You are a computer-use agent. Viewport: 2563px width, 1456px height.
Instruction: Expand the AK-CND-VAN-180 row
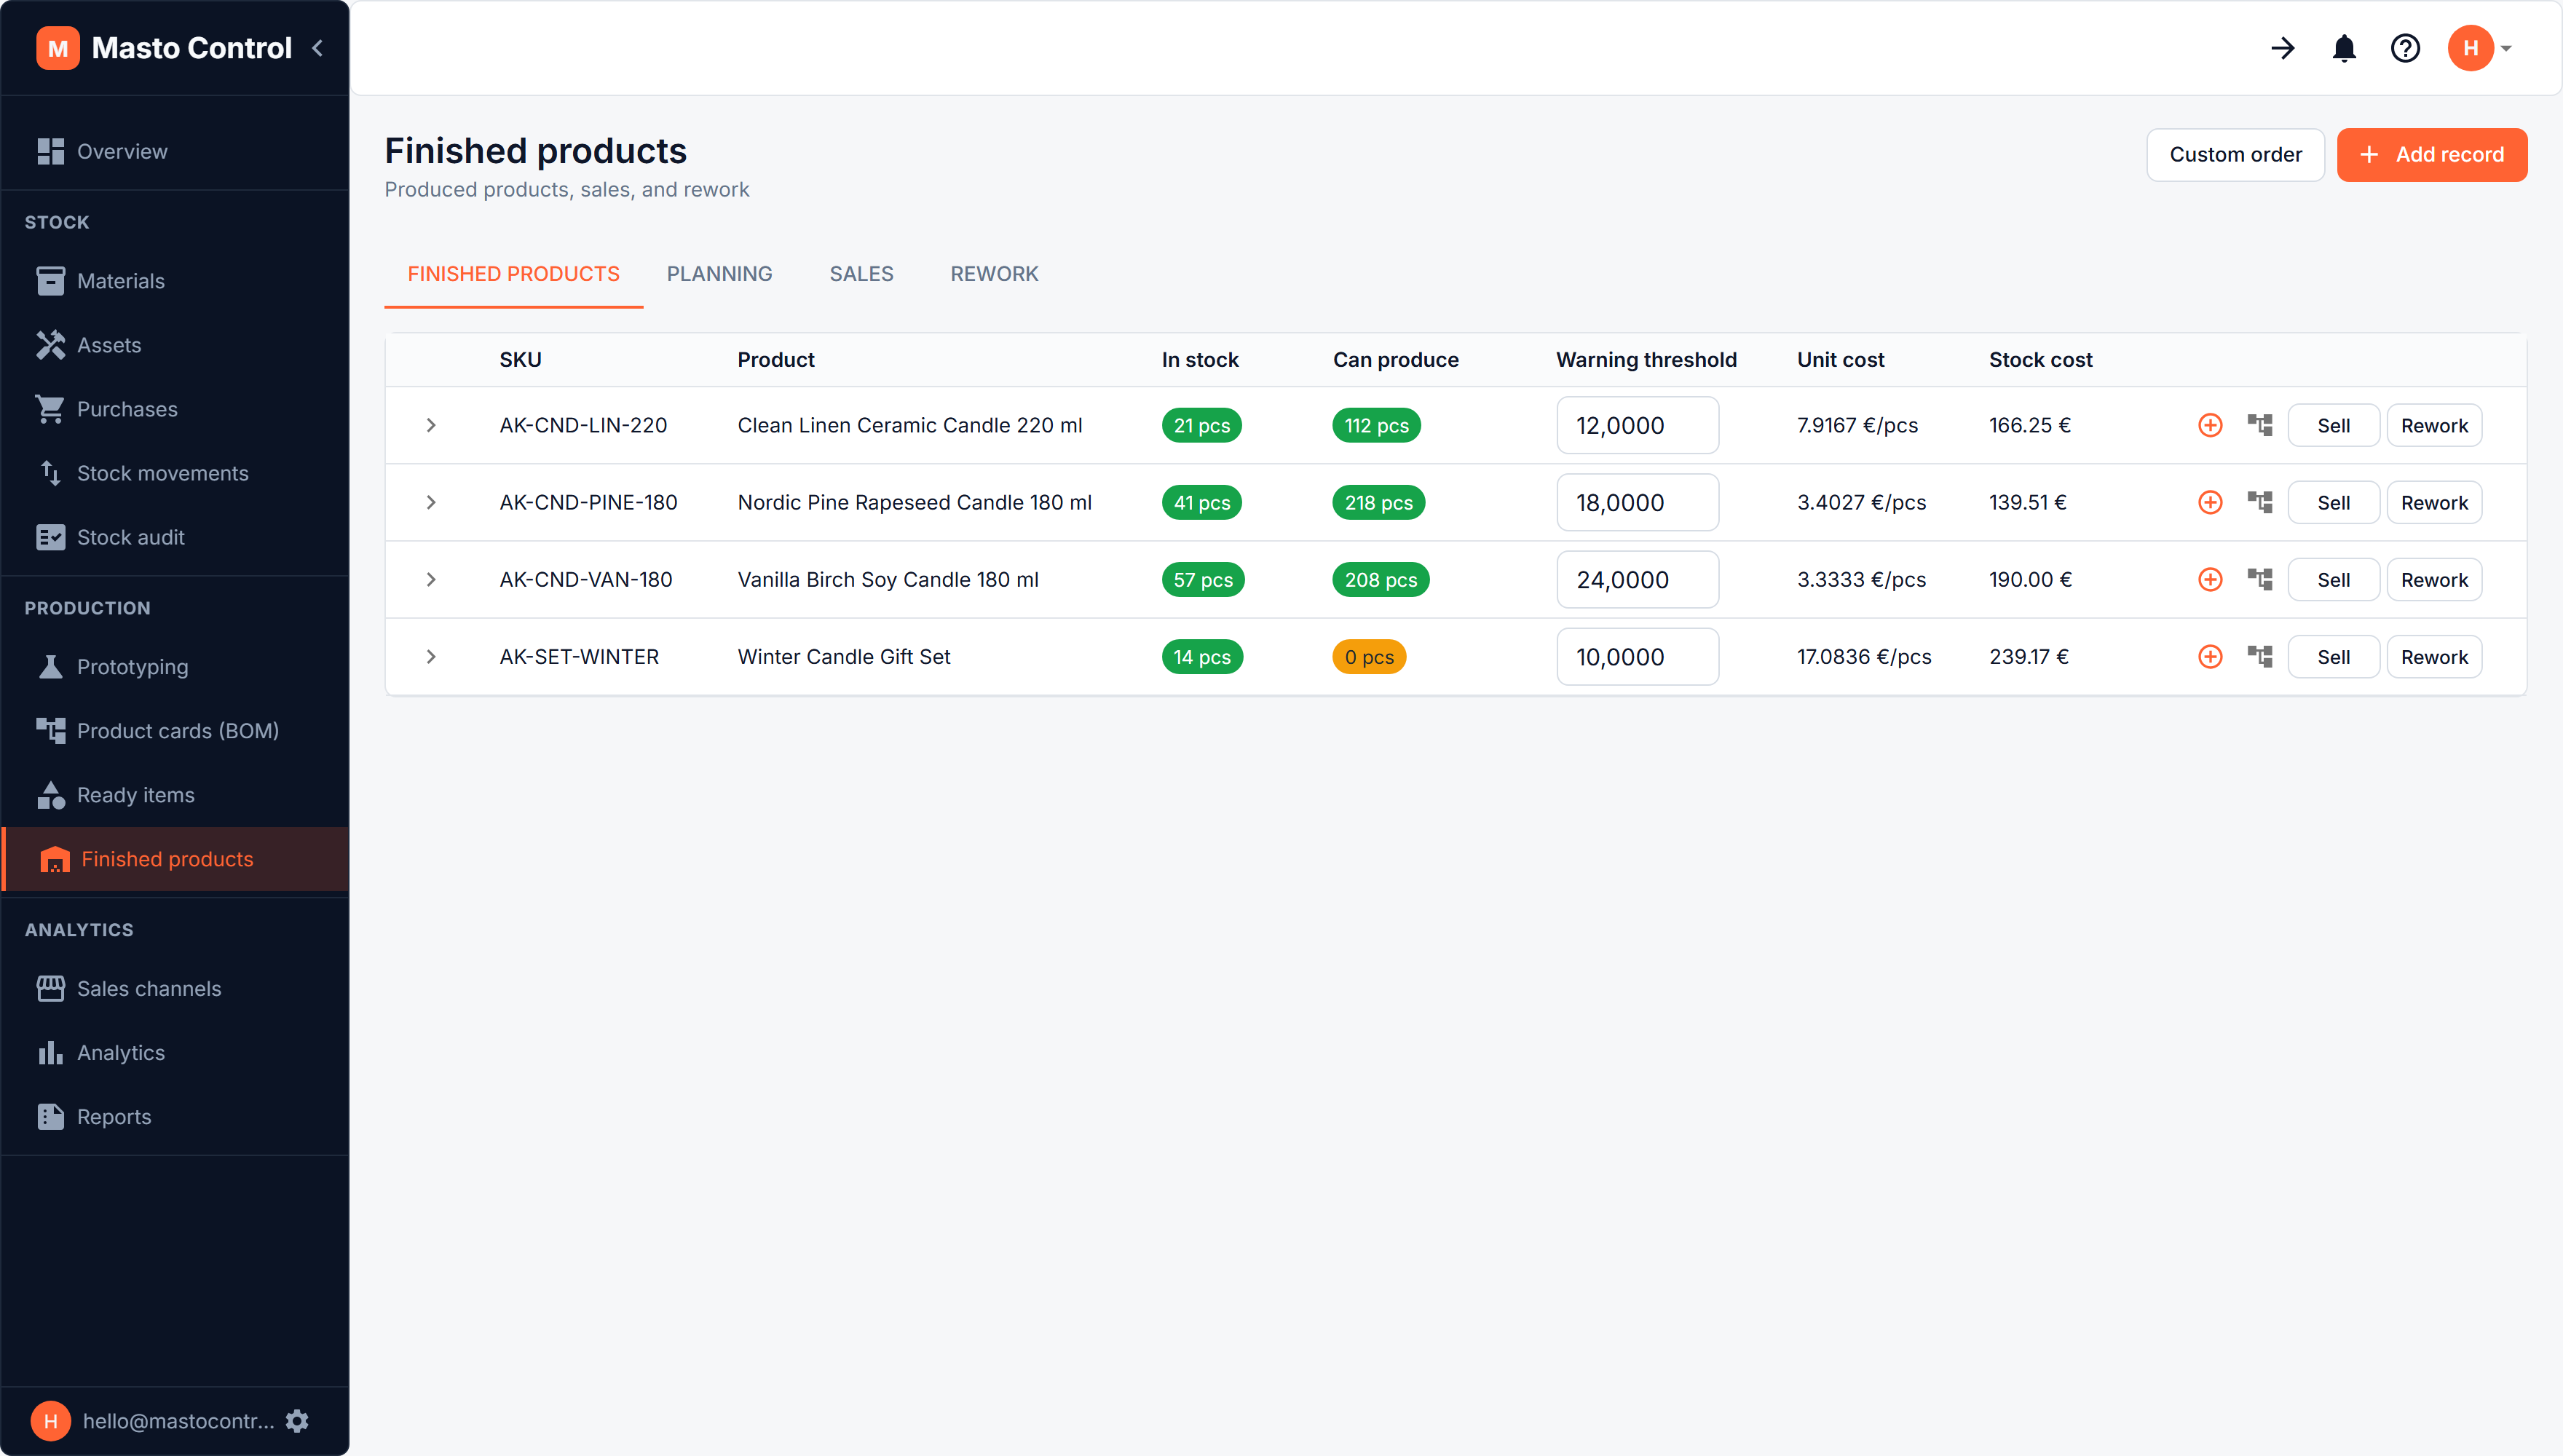pyautogui.click(x=431, y=579)
